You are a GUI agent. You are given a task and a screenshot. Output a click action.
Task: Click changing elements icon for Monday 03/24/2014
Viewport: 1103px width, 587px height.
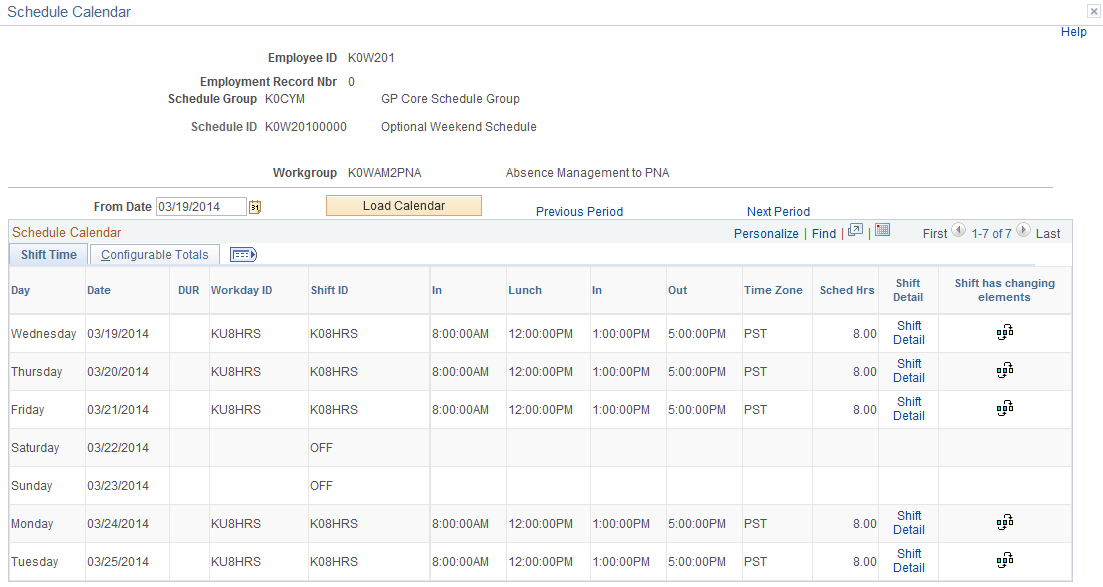point(1005,522)
